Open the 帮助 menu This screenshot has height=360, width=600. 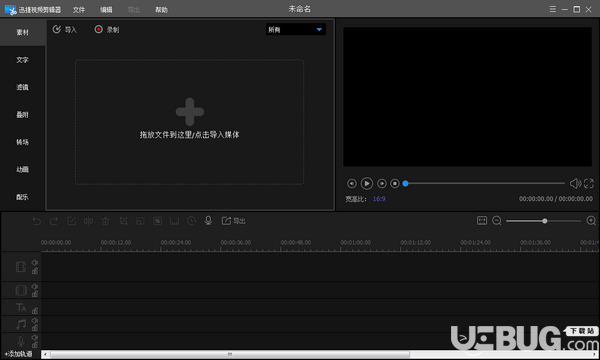[161, 10]
